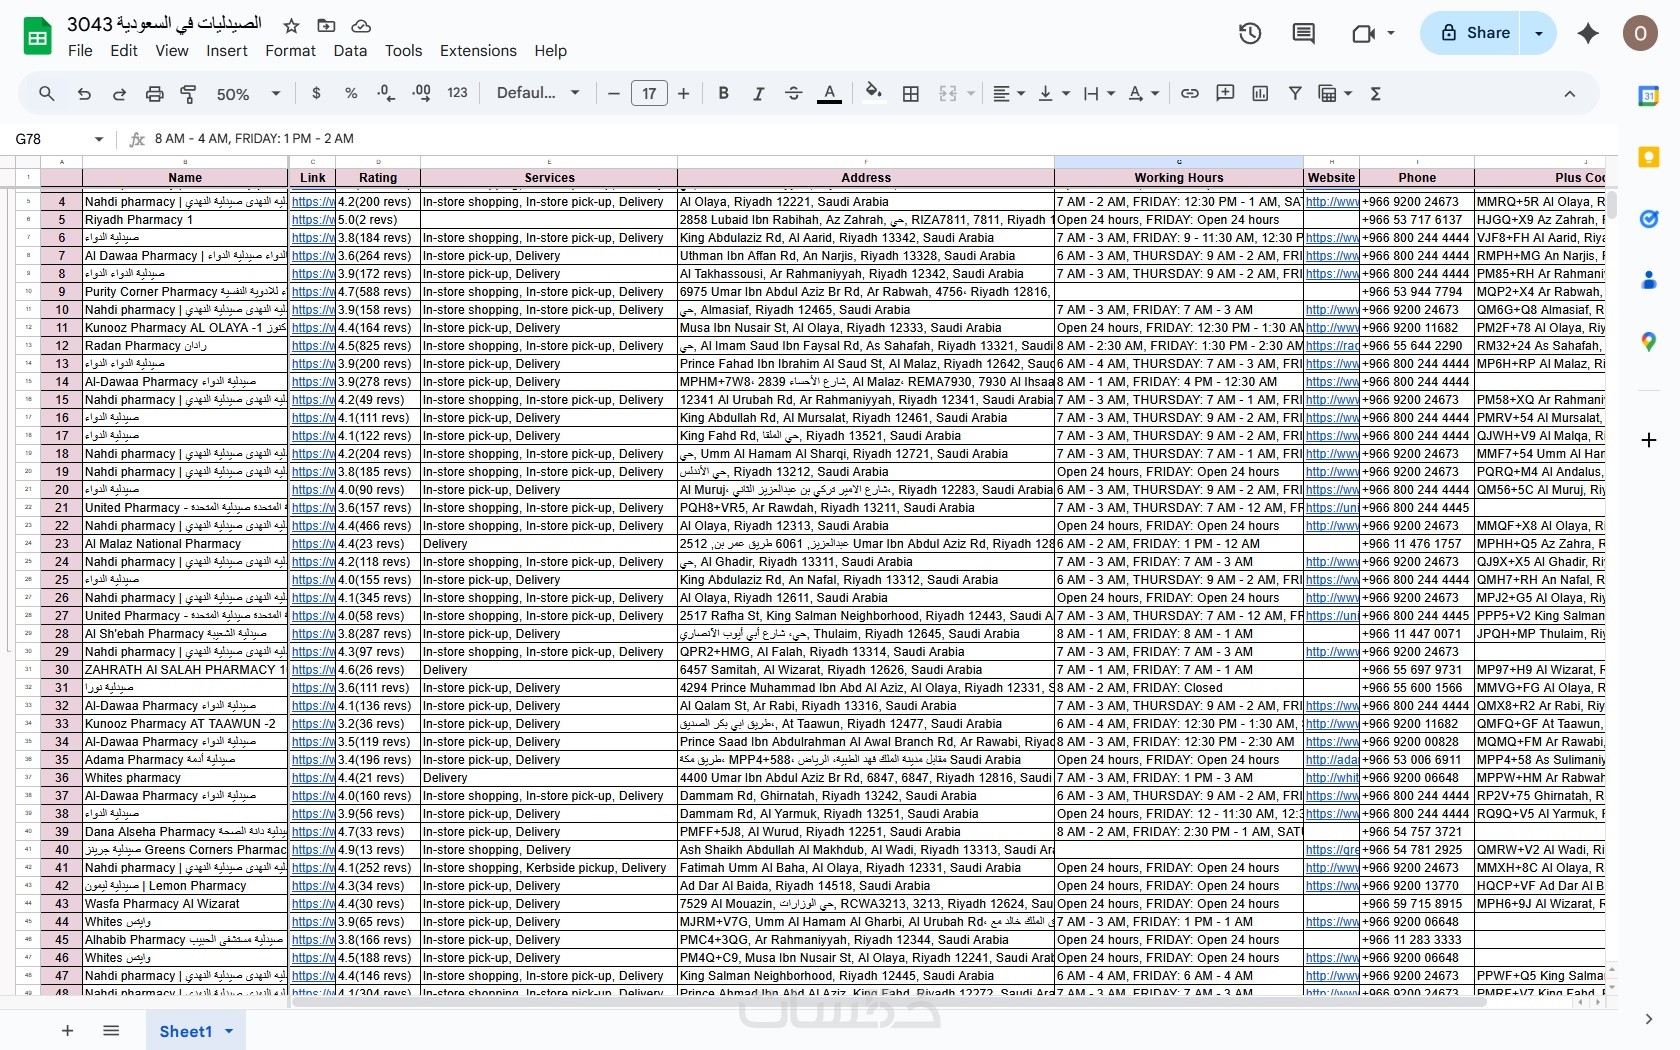Open Functions sigma icon

(1376, 93)
